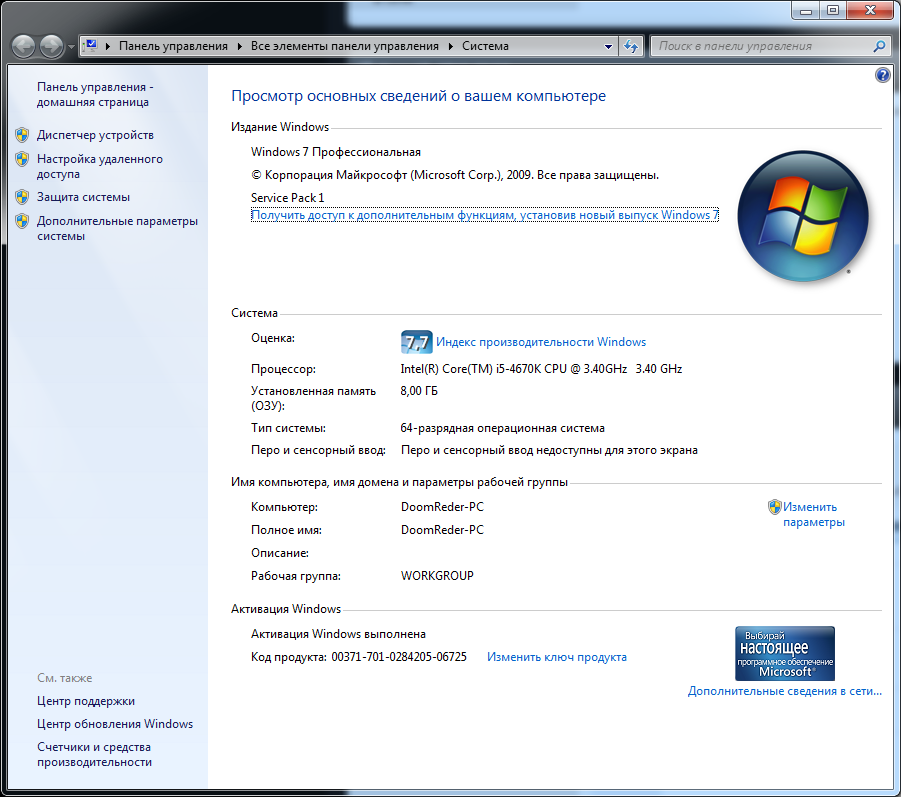Click shield icon beside "Защита системы"

pyautogui.click(x=22, y=197)
